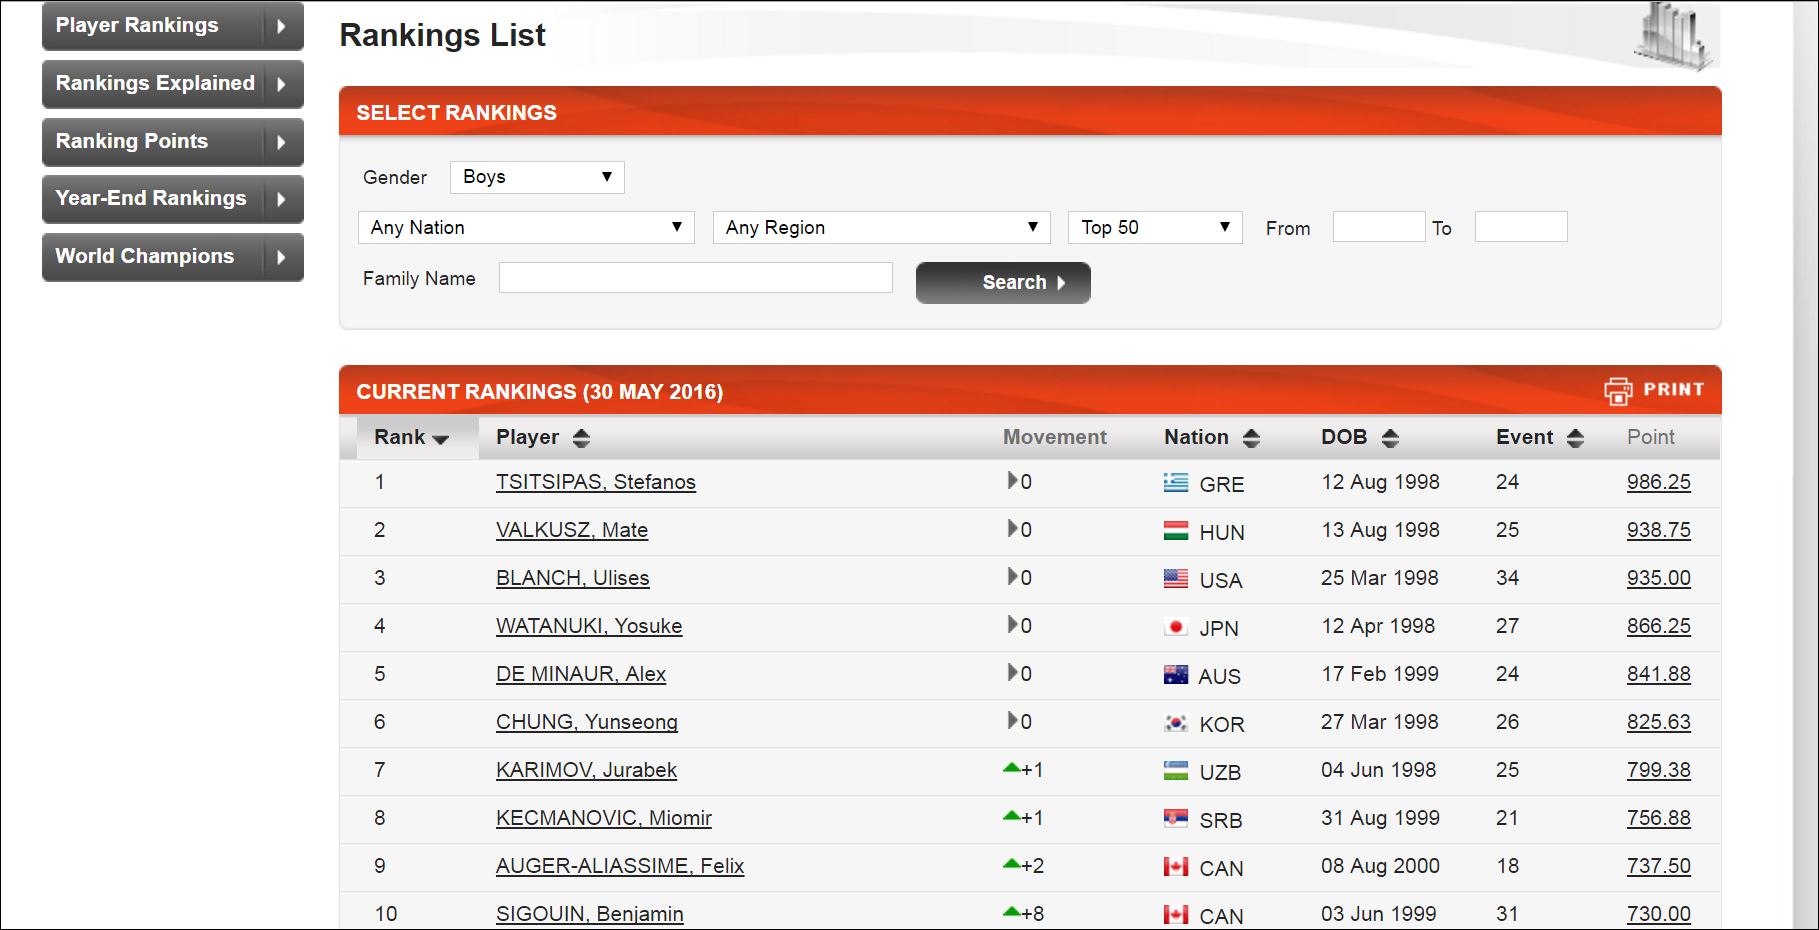The image size is (1819, 930).
Task: Open TSITSIPAS, Stefanos player link
Action: [x=595, y=482]
